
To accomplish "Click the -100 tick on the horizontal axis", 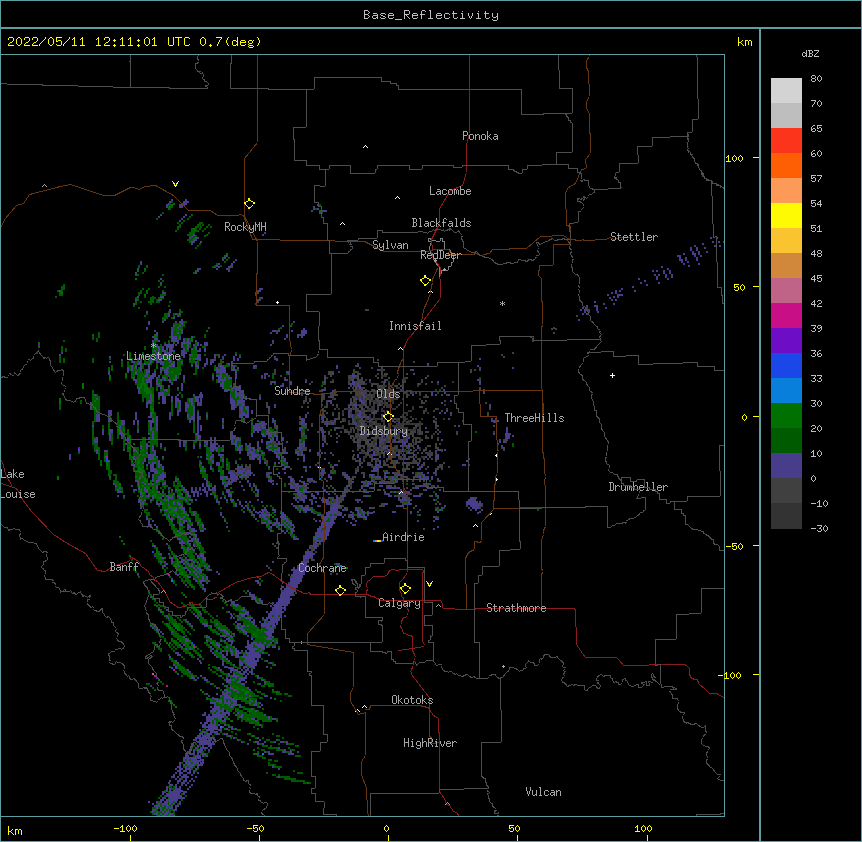I will click(125, 828).
